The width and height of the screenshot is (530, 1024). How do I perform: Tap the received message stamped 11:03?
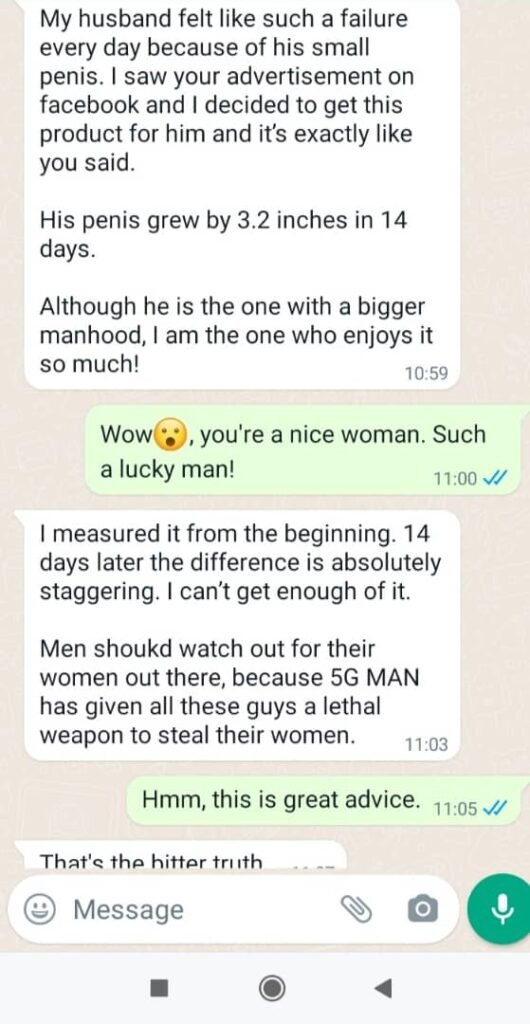[242, 635]
